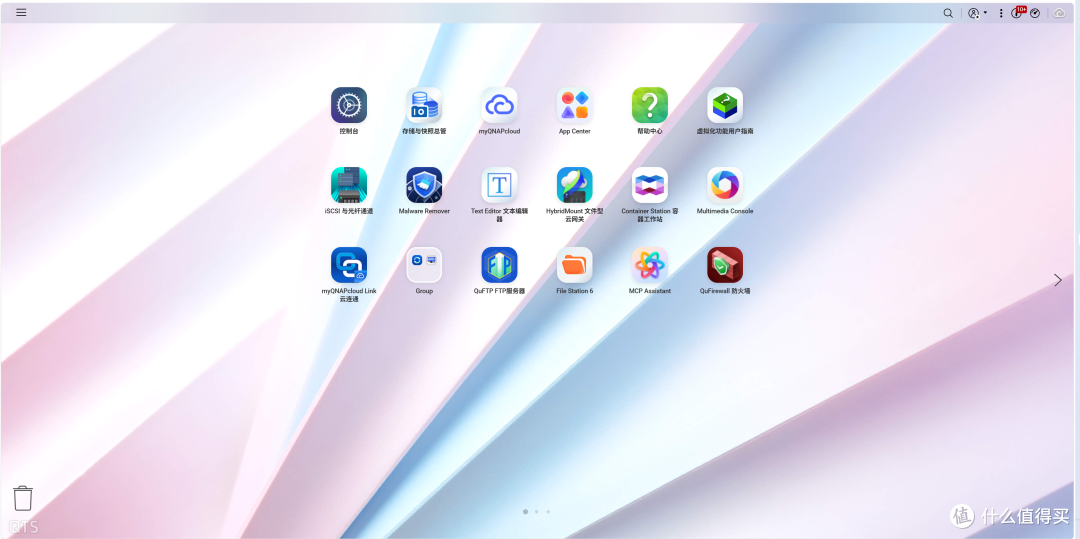The height and width of the screenshot is (539, 1080).
Task: Click the cloud status icon in the top bar
Action: 1059,13
